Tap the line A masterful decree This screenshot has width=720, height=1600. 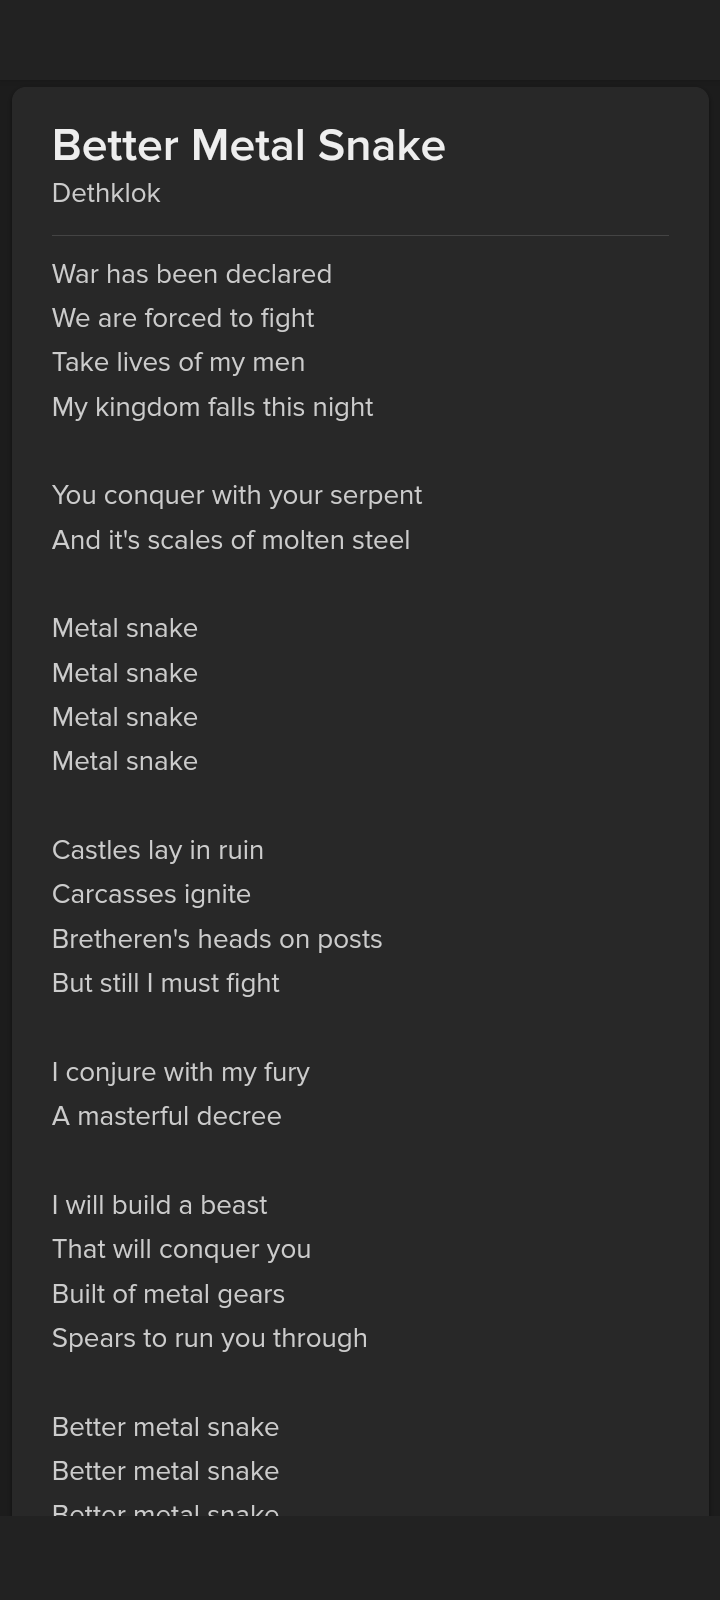[x=167, y=1116]
